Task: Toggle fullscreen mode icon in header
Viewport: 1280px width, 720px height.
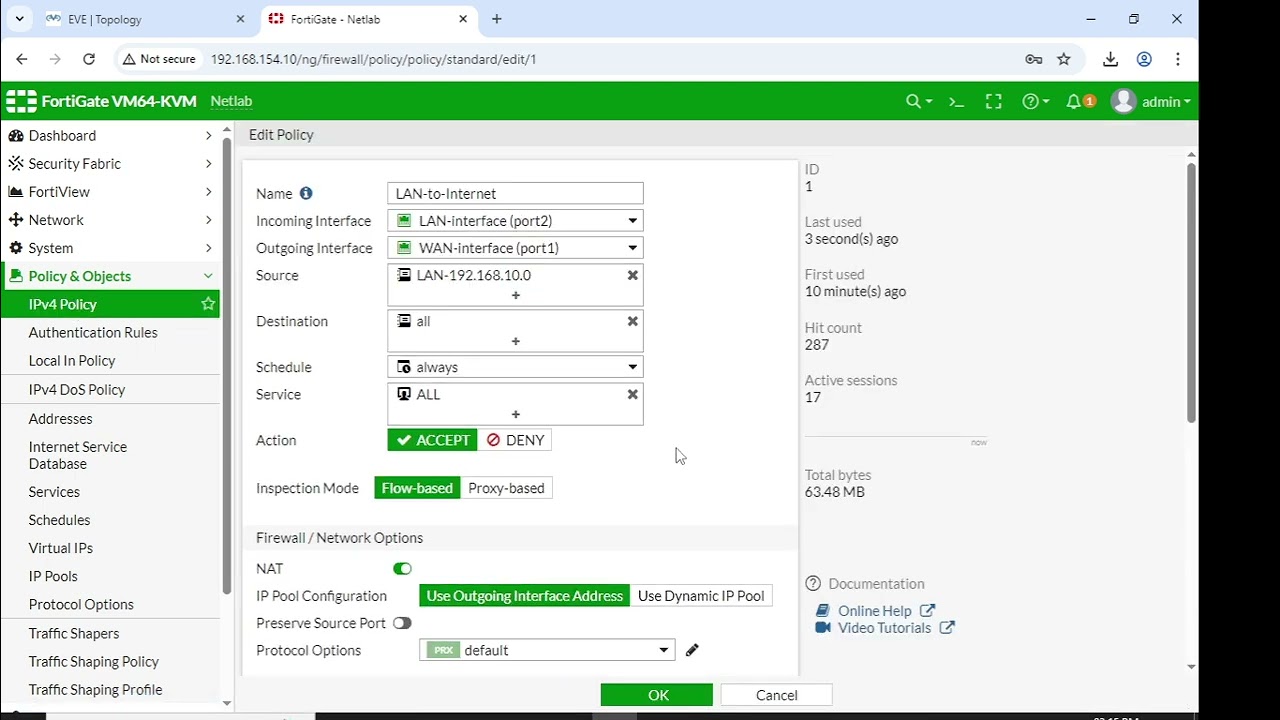Action: pos(993,101)
